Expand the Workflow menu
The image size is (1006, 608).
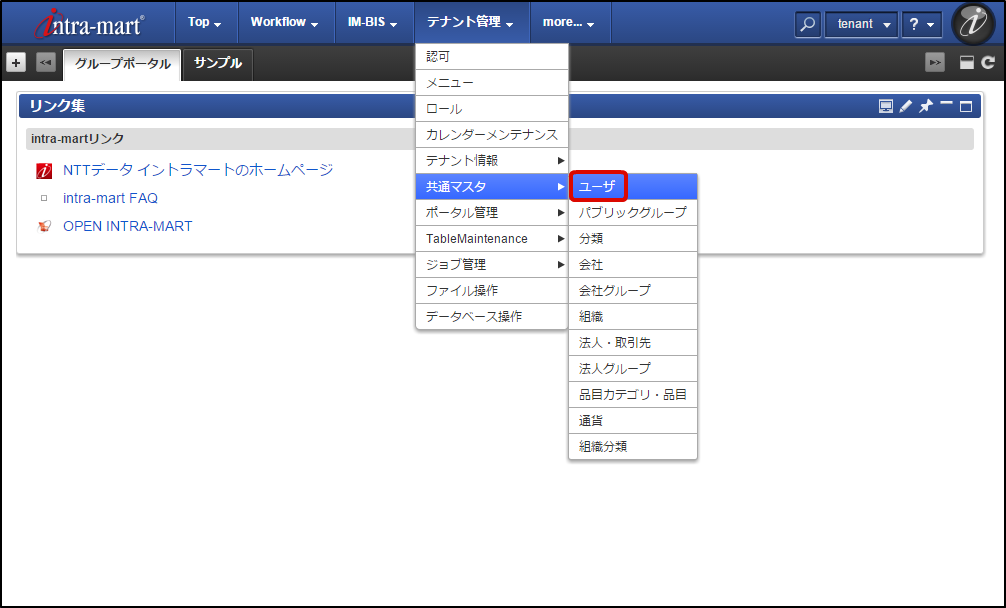284,22
